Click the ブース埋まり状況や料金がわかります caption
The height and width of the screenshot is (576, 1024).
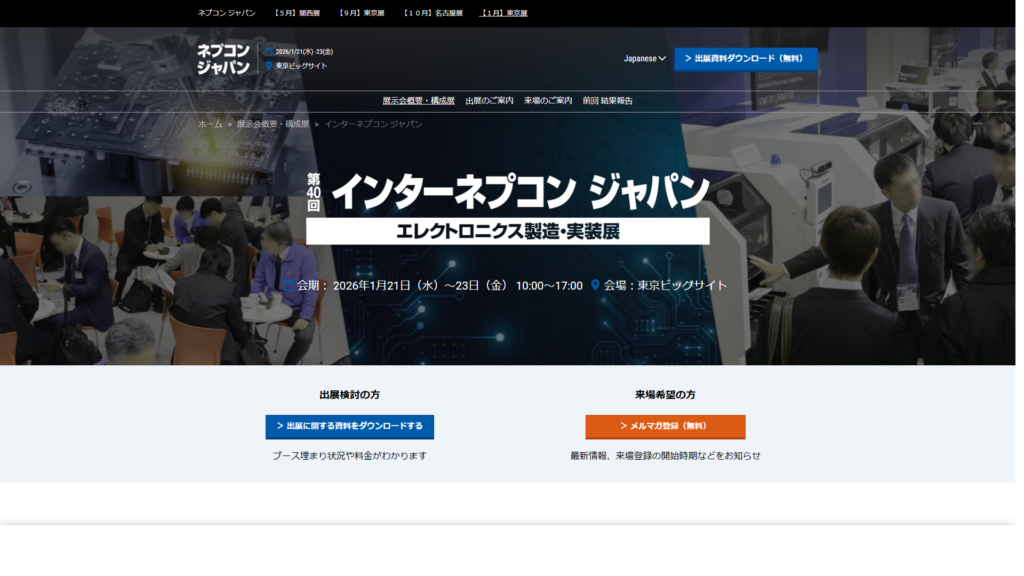(x=349, y=456)
